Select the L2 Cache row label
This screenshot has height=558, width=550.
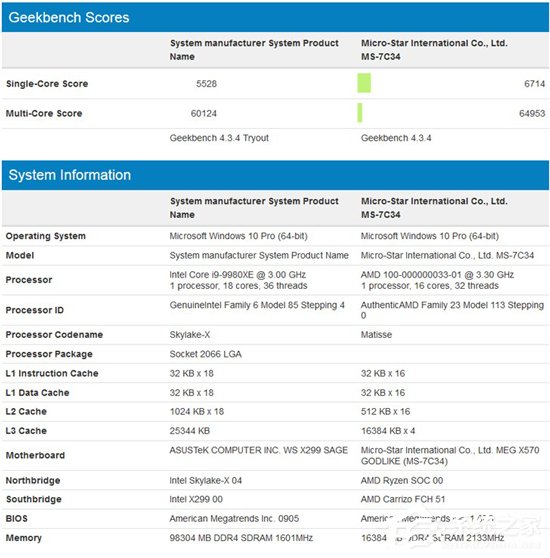pos(26,412)
